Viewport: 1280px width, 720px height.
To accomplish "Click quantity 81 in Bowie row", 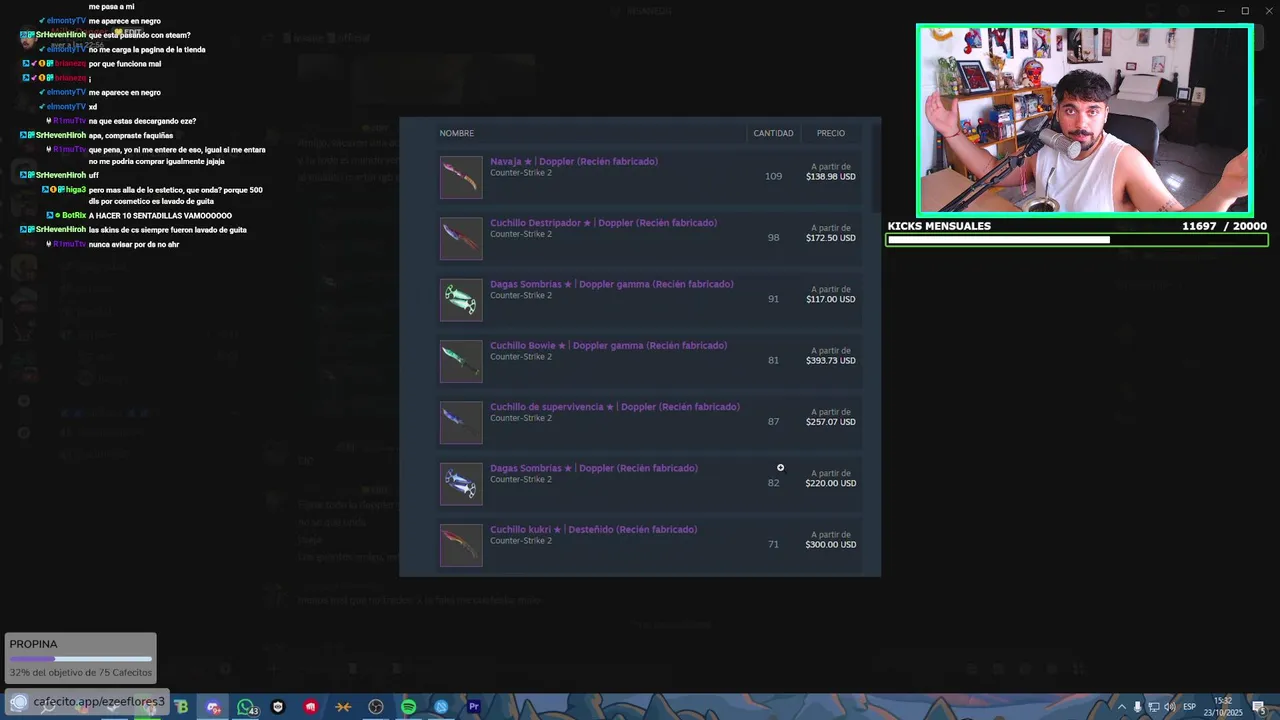I will (773, 360).
